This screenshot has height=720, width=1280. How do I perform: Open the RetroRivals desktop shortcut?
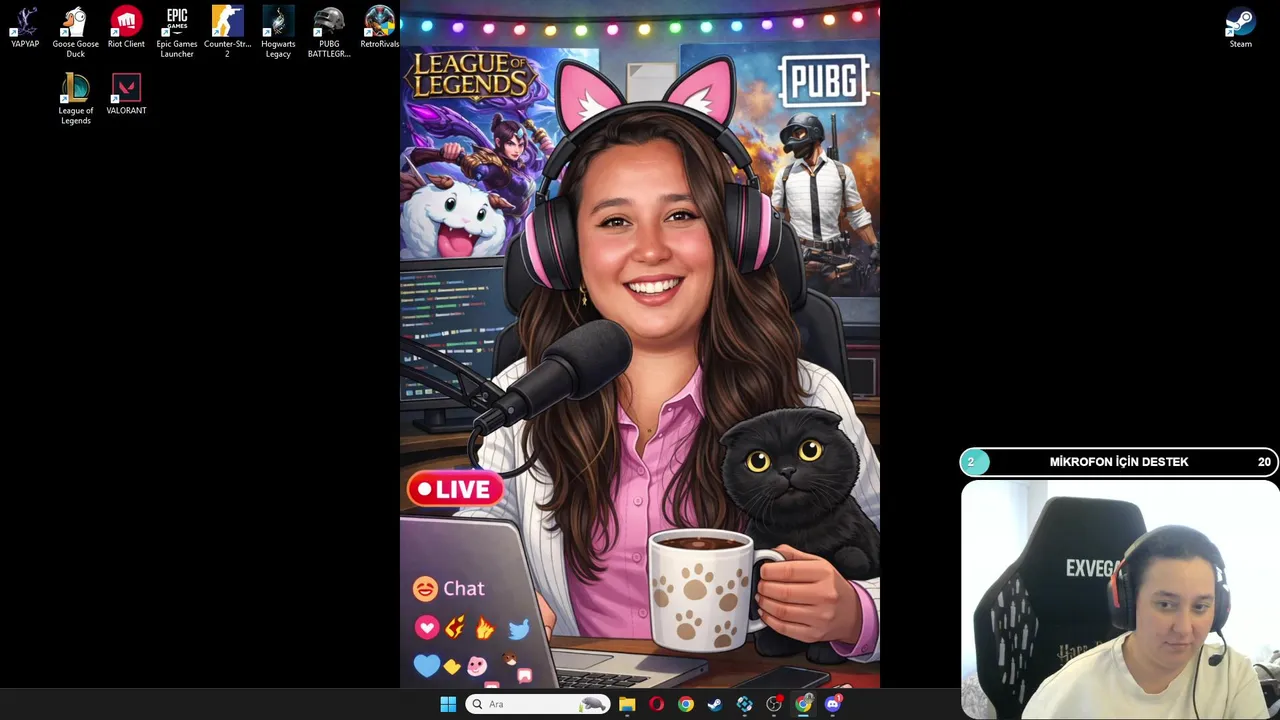(x=379, y=28)
